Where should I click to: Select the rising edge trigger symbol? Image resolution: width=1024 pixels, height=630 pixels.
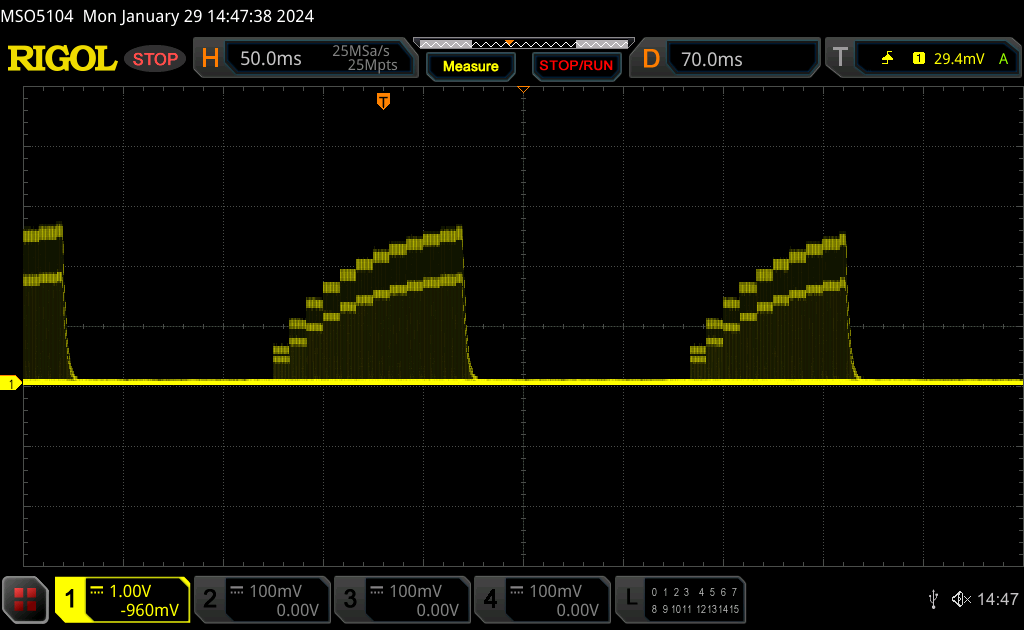pos(887,59)
